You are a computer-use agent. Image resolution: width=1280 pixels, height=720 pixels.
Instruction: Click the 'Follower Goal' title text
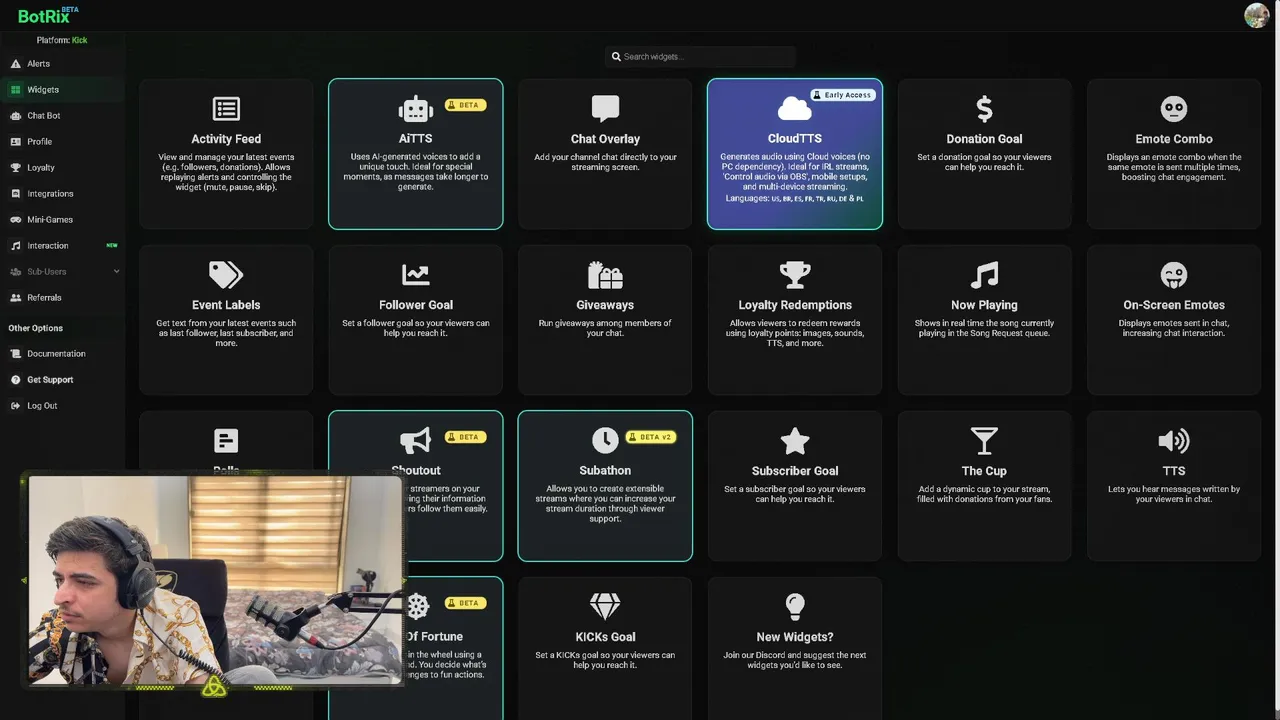click(x=415, y=305)
